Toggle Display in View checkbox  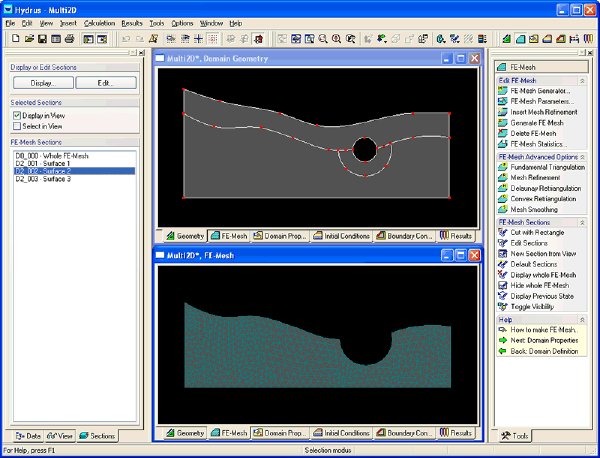pyautogui.click(x=17, y=116)
